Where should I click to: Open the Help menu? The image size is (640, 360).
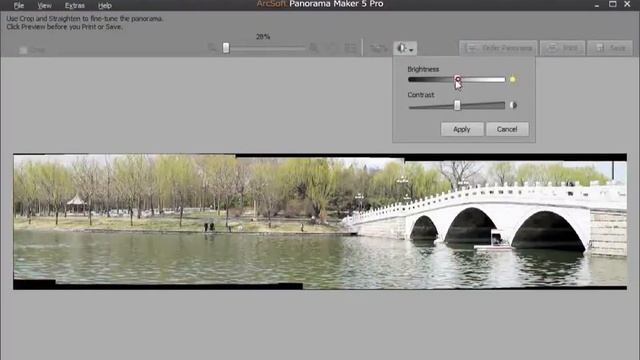tap(105, 6)
